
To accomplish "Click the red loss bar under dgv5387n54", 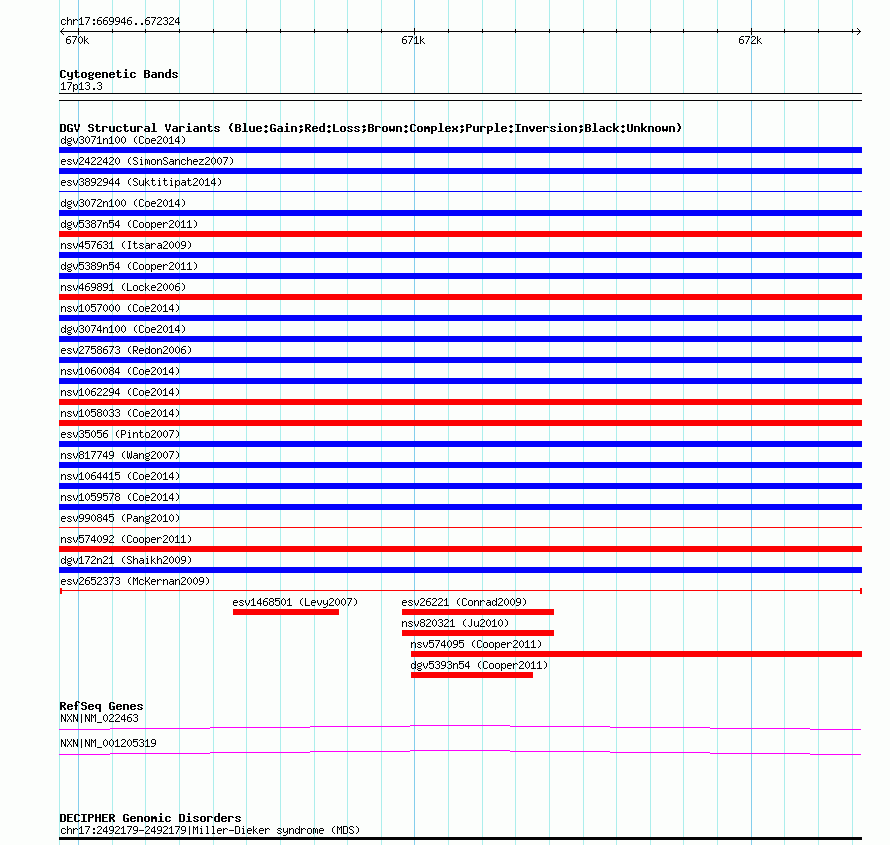I will point(460,234).
